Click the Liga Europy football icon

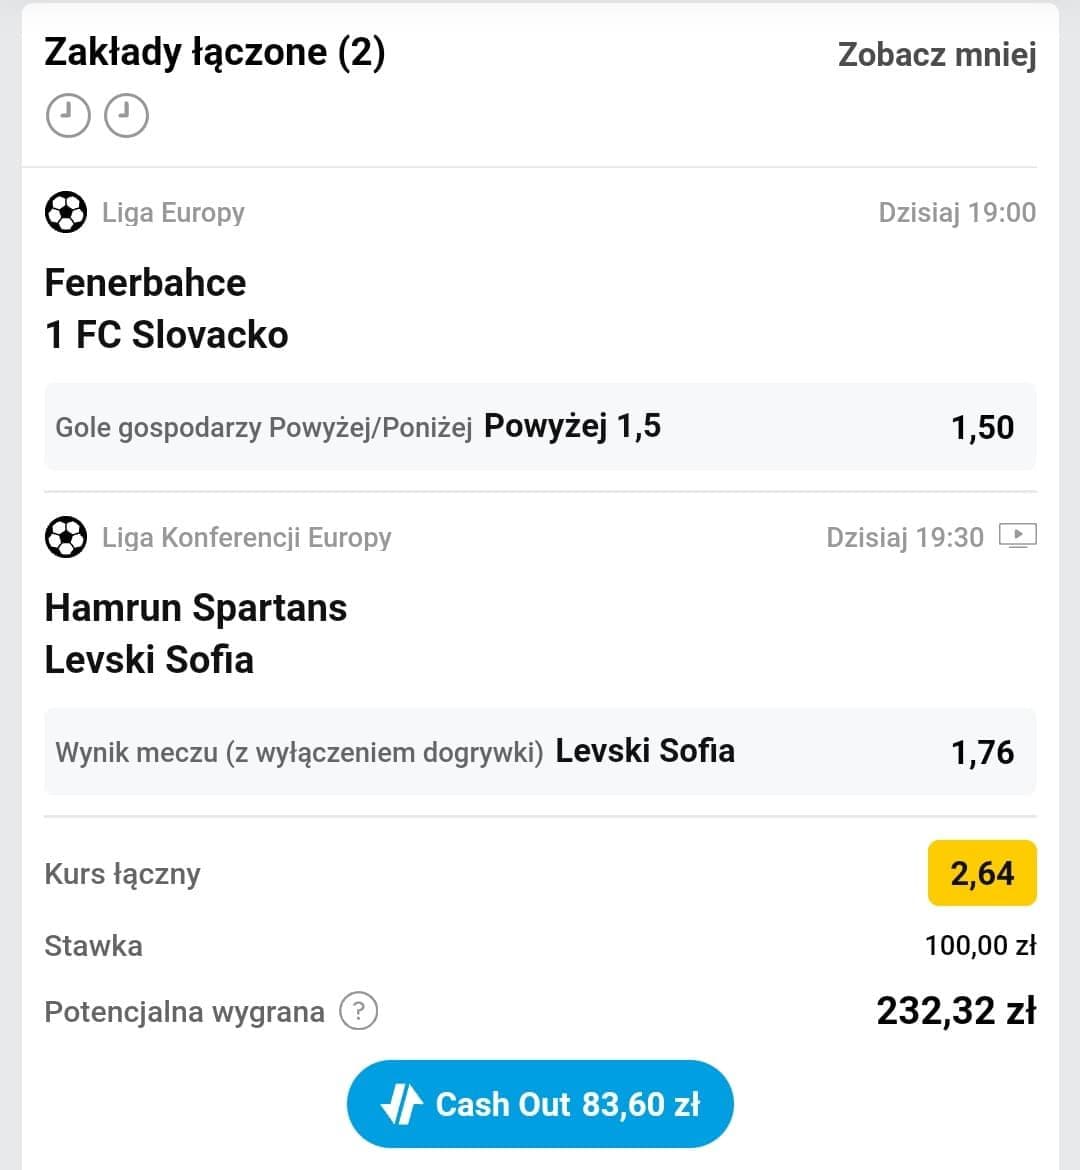66,212
